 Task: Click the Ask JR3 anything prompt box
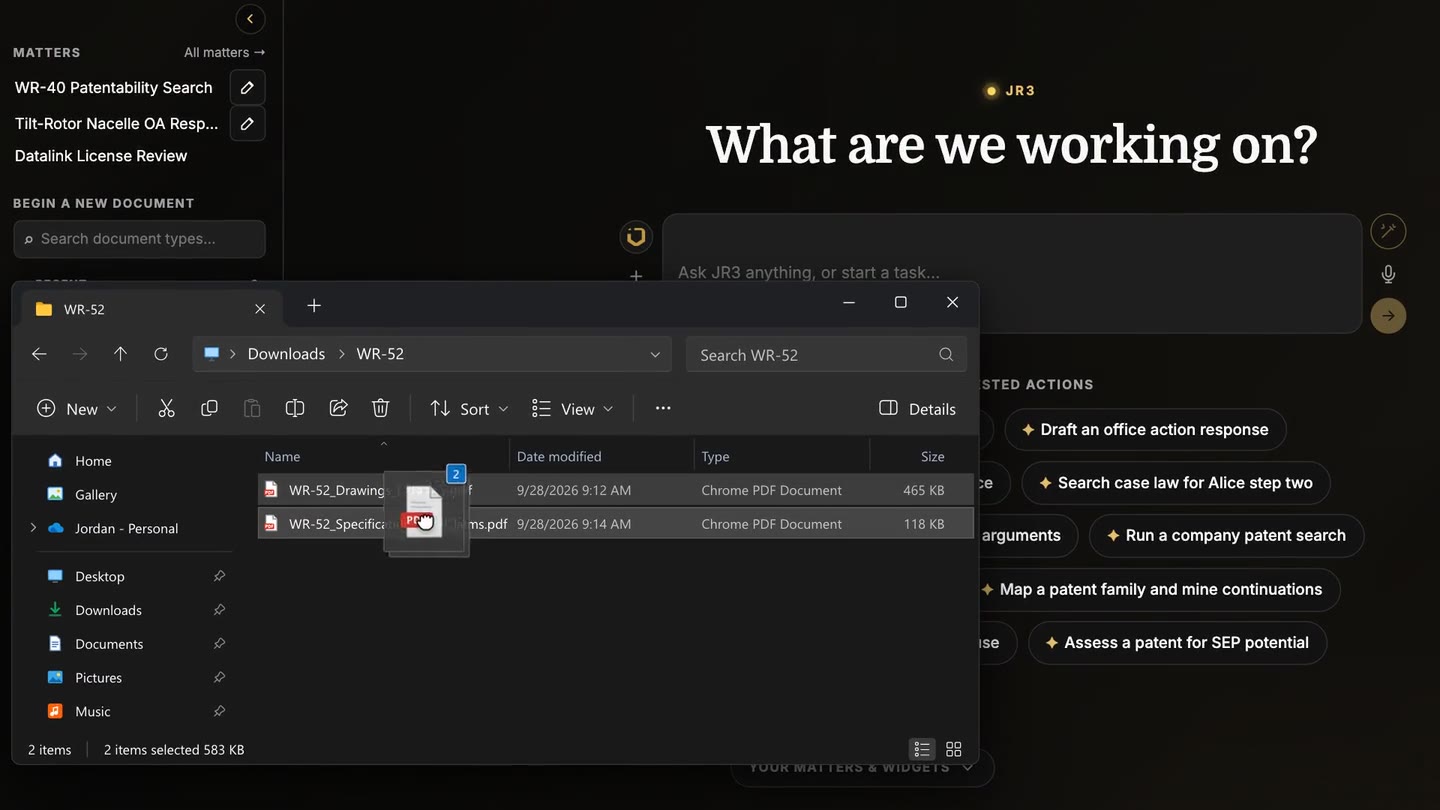[1012, 273]
